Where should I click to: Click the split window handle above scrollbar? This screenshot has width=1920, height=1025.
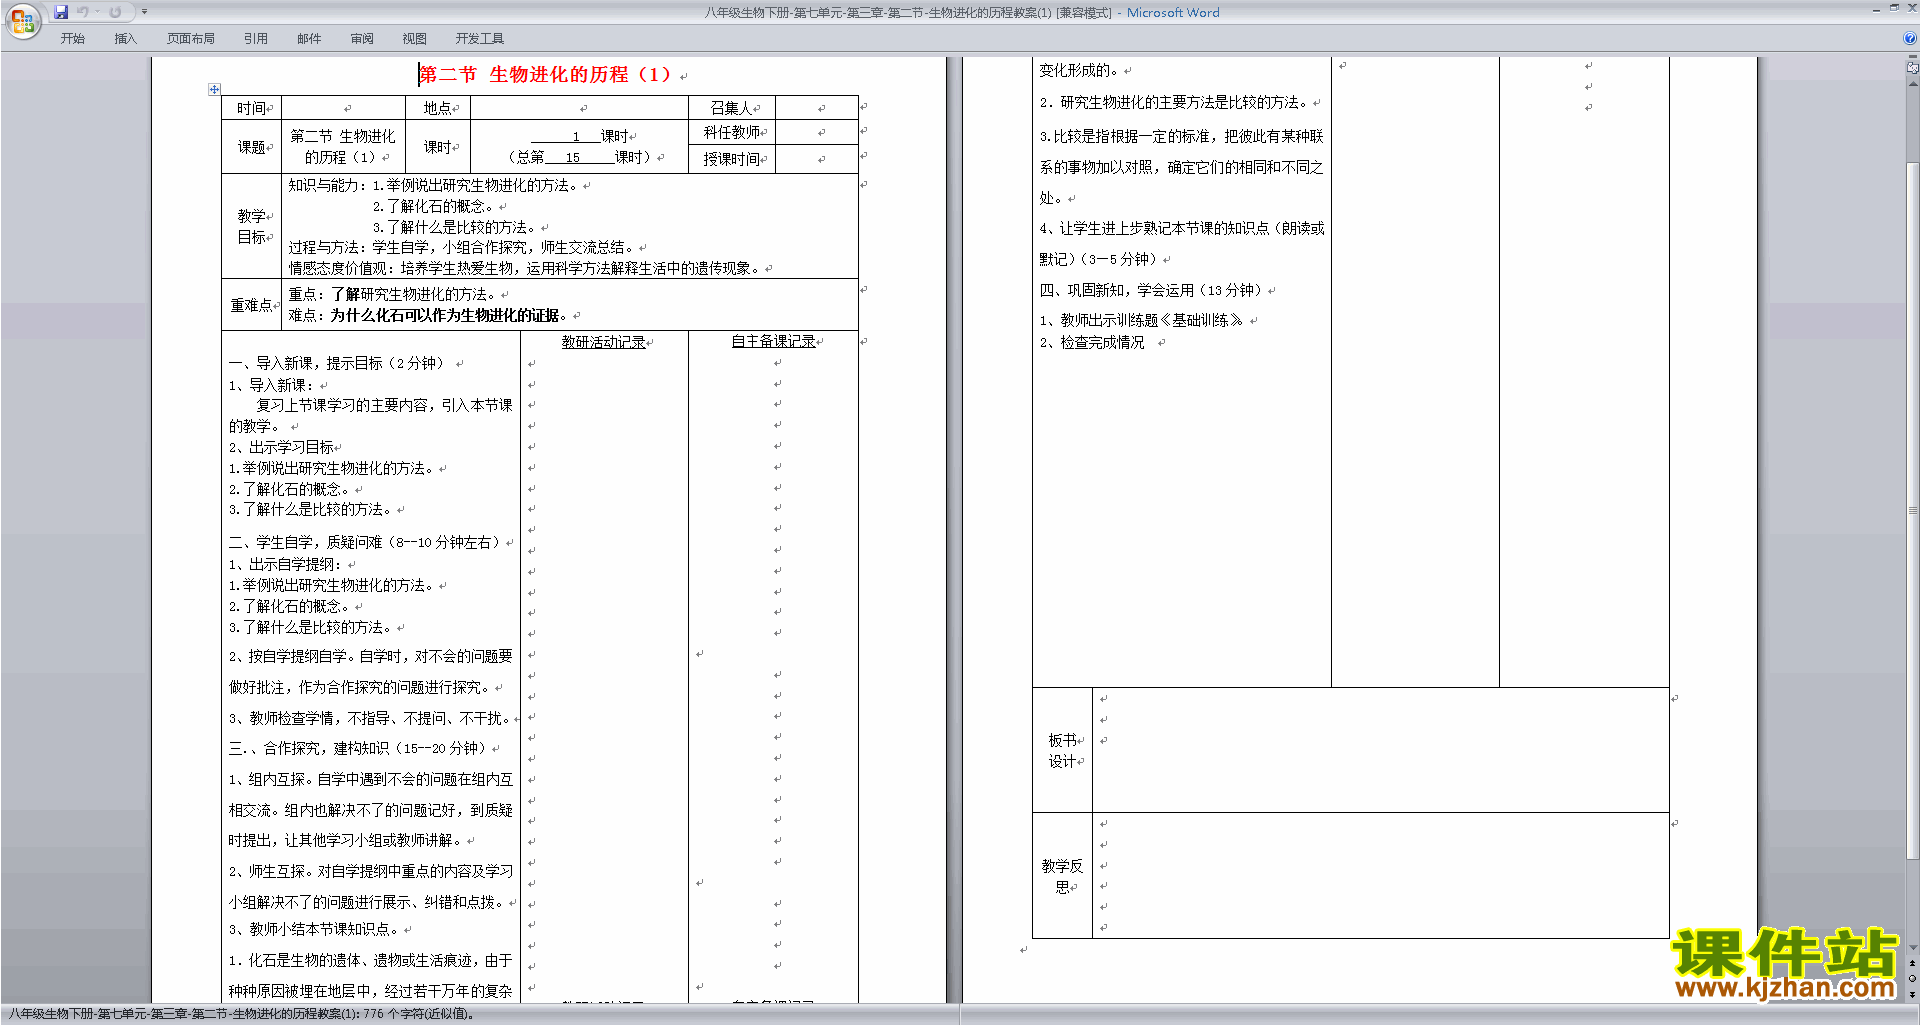click(x=1913, y=57)
